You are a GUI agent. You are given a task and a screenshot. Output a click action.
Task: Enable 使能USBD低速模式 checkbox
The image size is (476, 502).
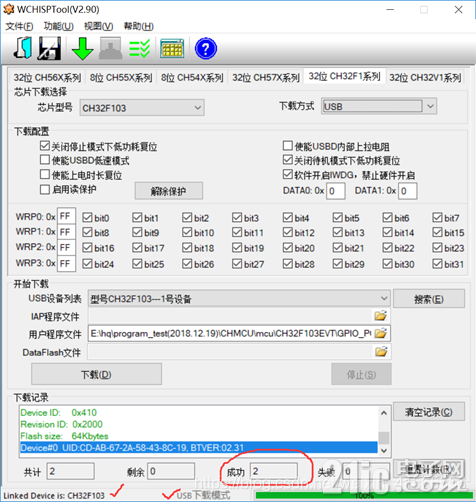pos(44,160)
